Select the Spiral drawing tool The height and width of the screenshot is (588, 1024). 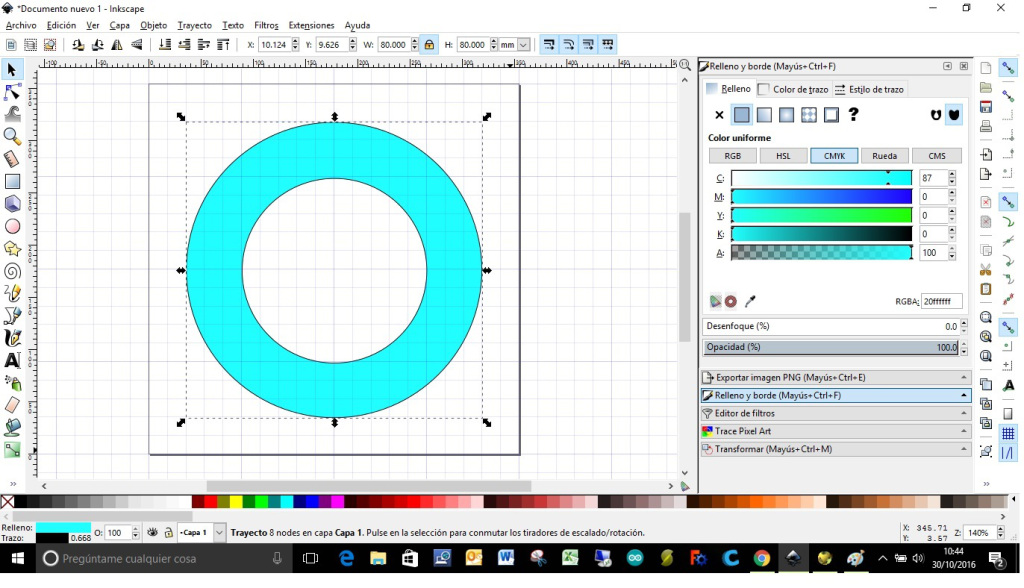point(12,271)
